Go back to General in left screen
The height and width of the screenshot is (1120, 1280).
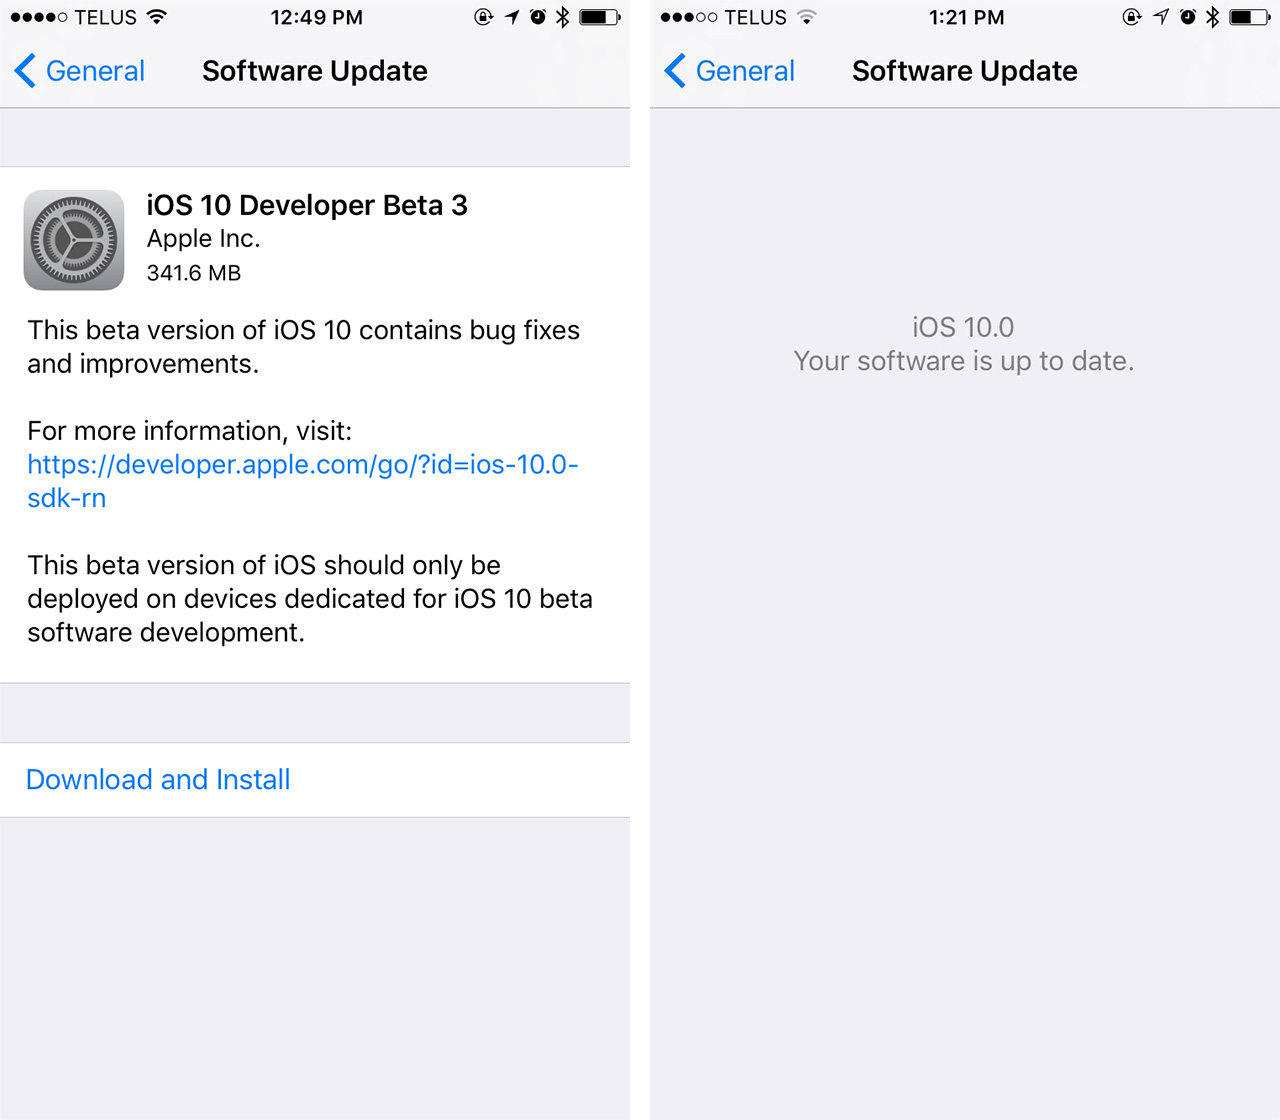click(x=80, y=71)
